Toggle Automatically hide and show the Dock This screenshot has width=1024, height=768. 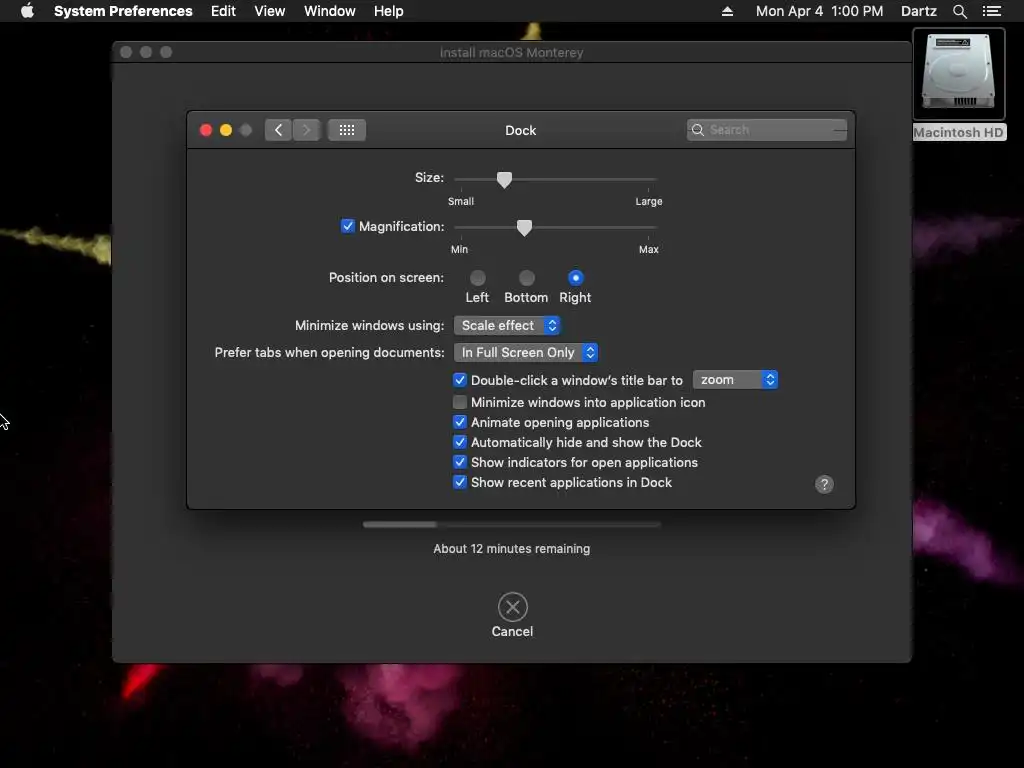(460, 442)
